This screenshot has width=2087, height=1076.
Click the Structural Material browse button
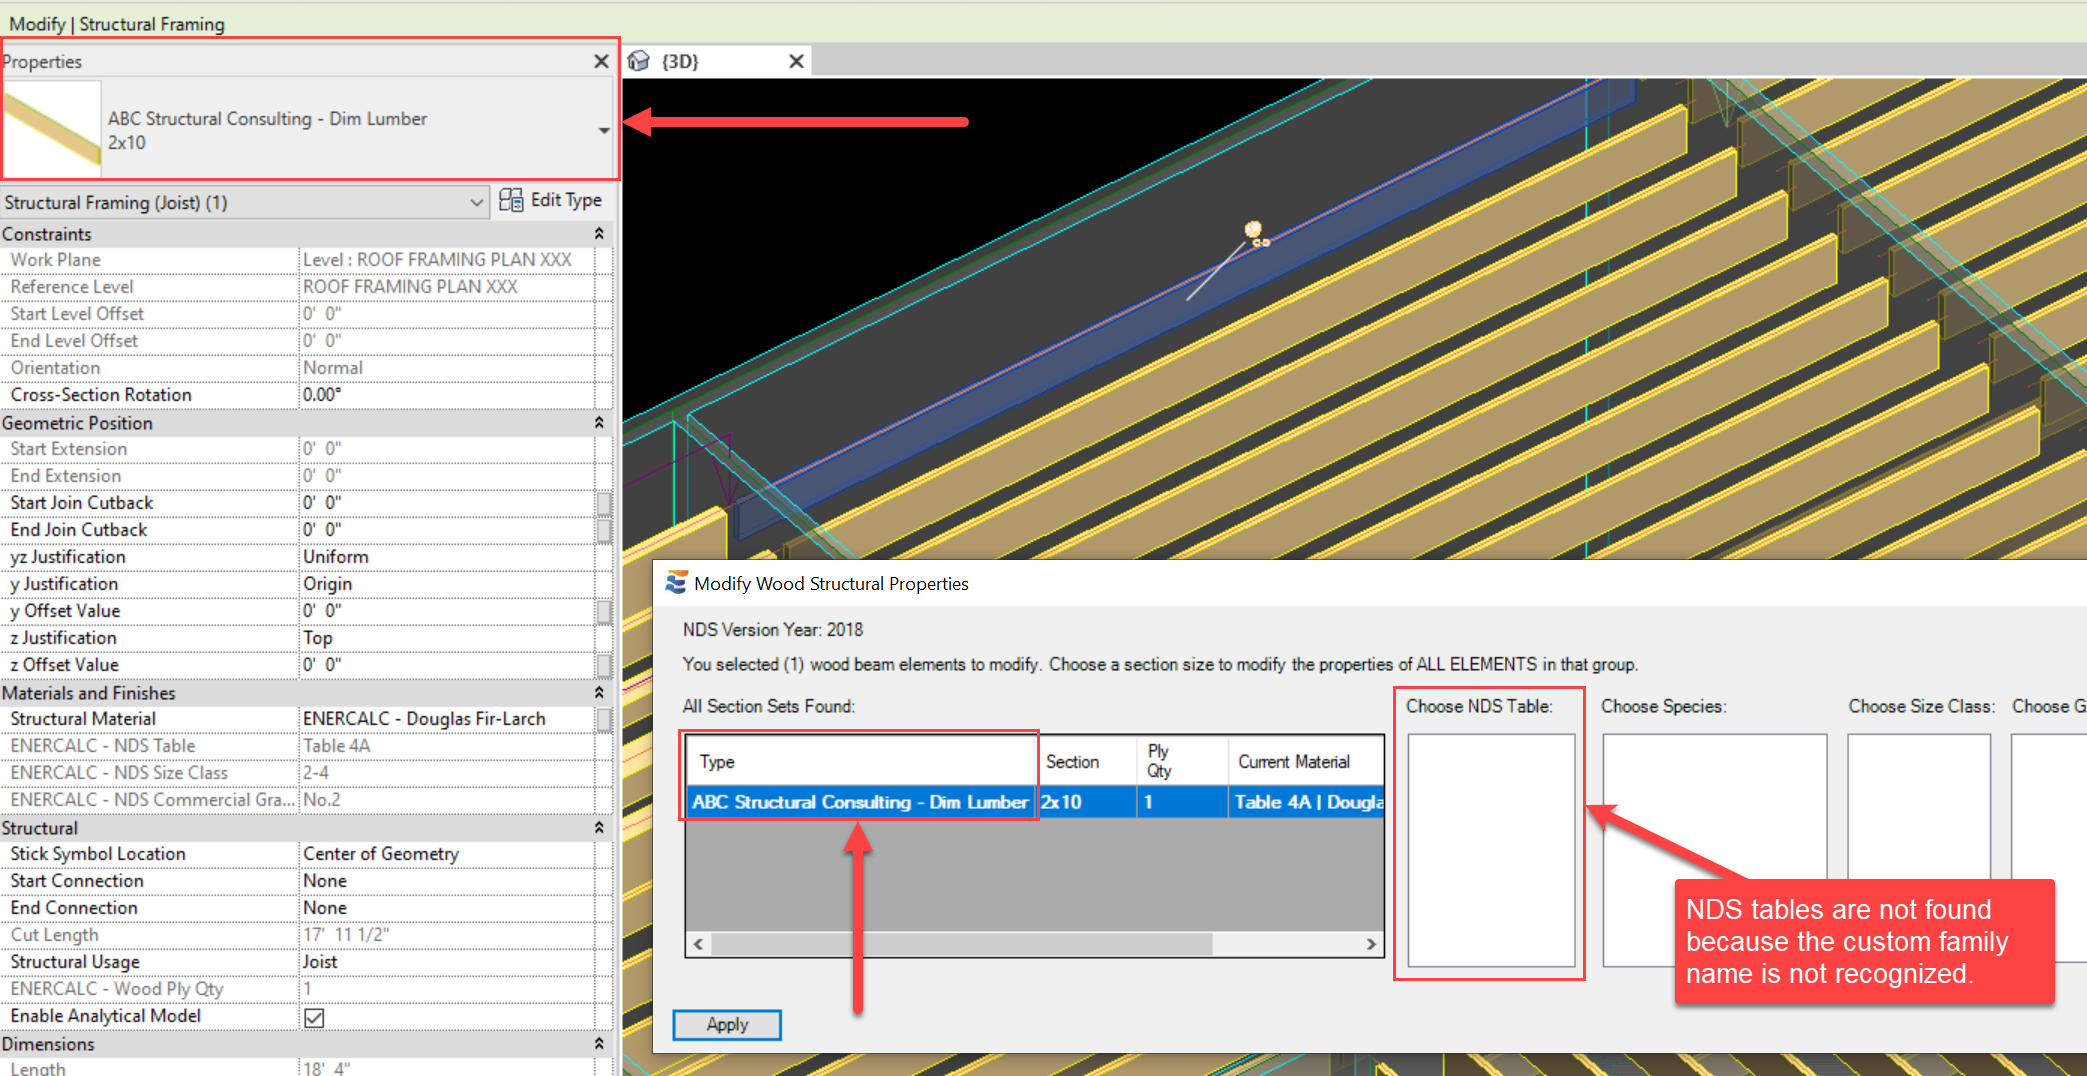click(604, 719)
